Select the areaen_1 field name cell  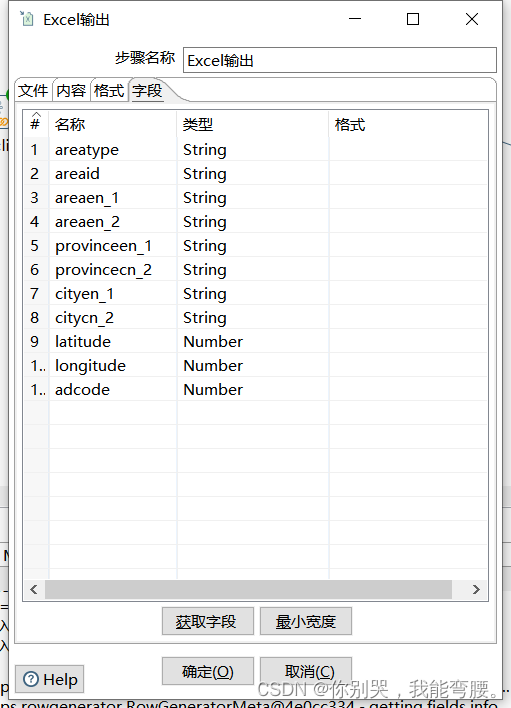pos(113,197)
